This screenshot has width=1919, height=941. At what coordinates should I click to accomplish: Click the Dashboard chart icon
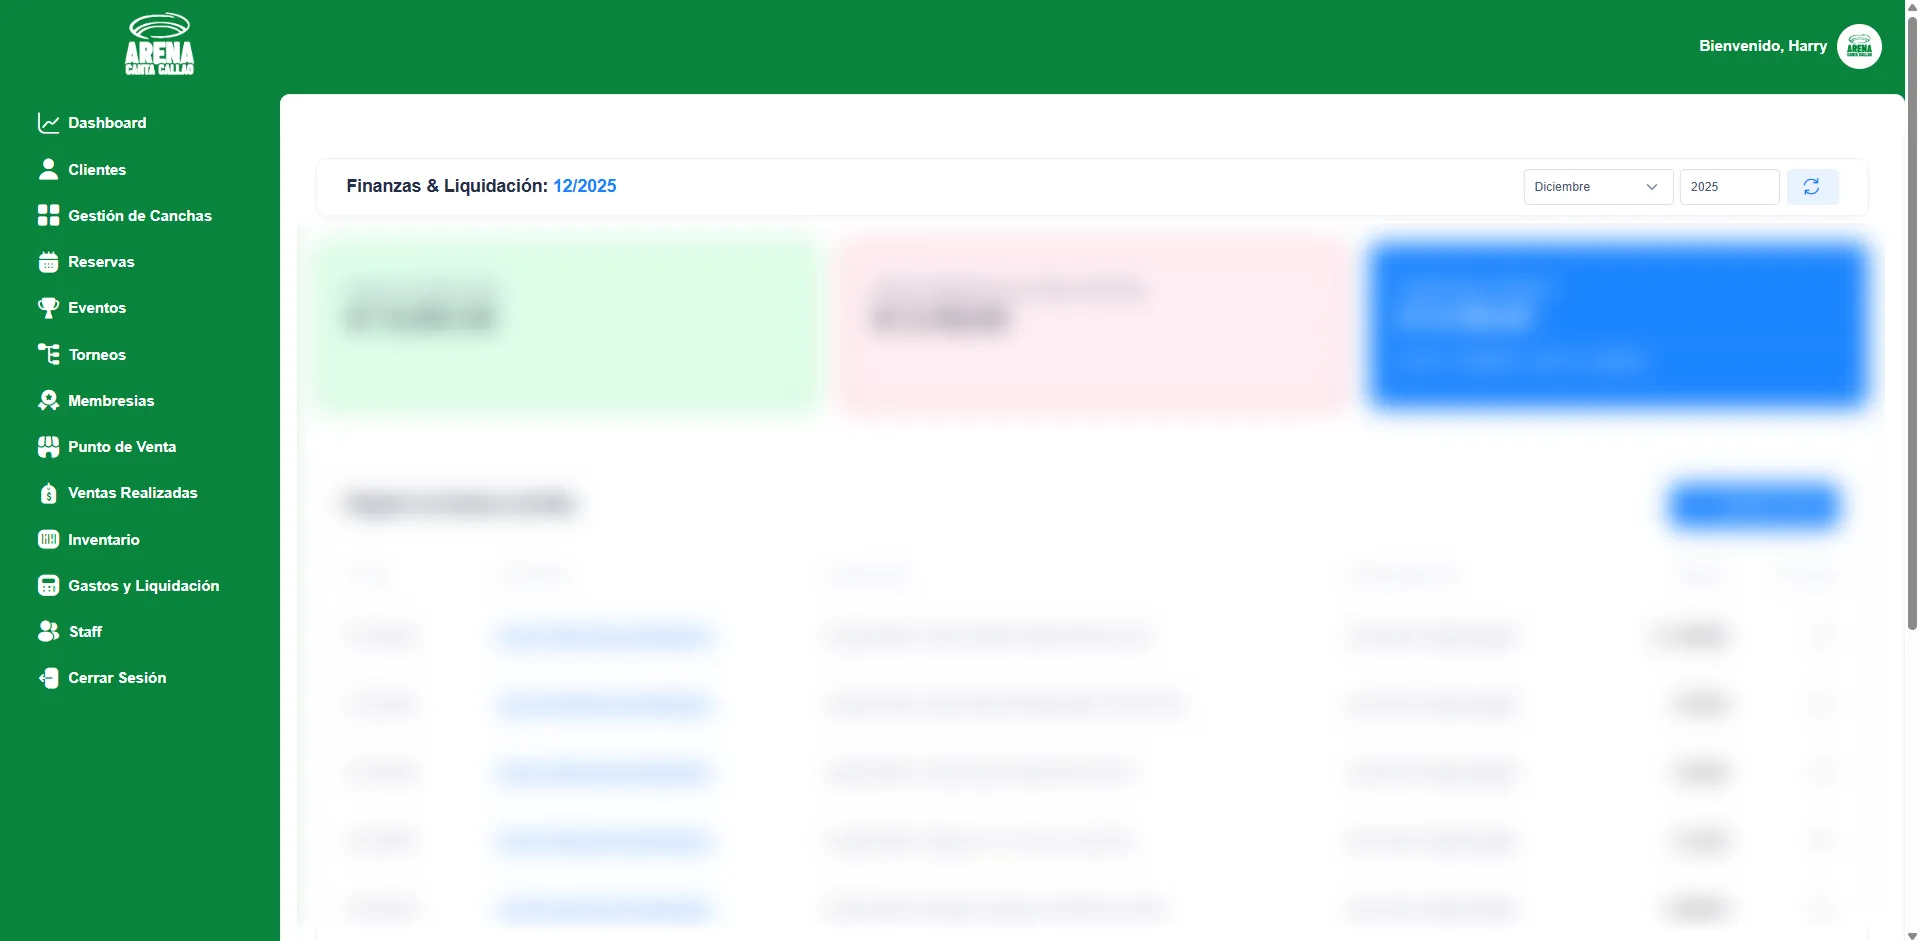click(x=48, y=123)
